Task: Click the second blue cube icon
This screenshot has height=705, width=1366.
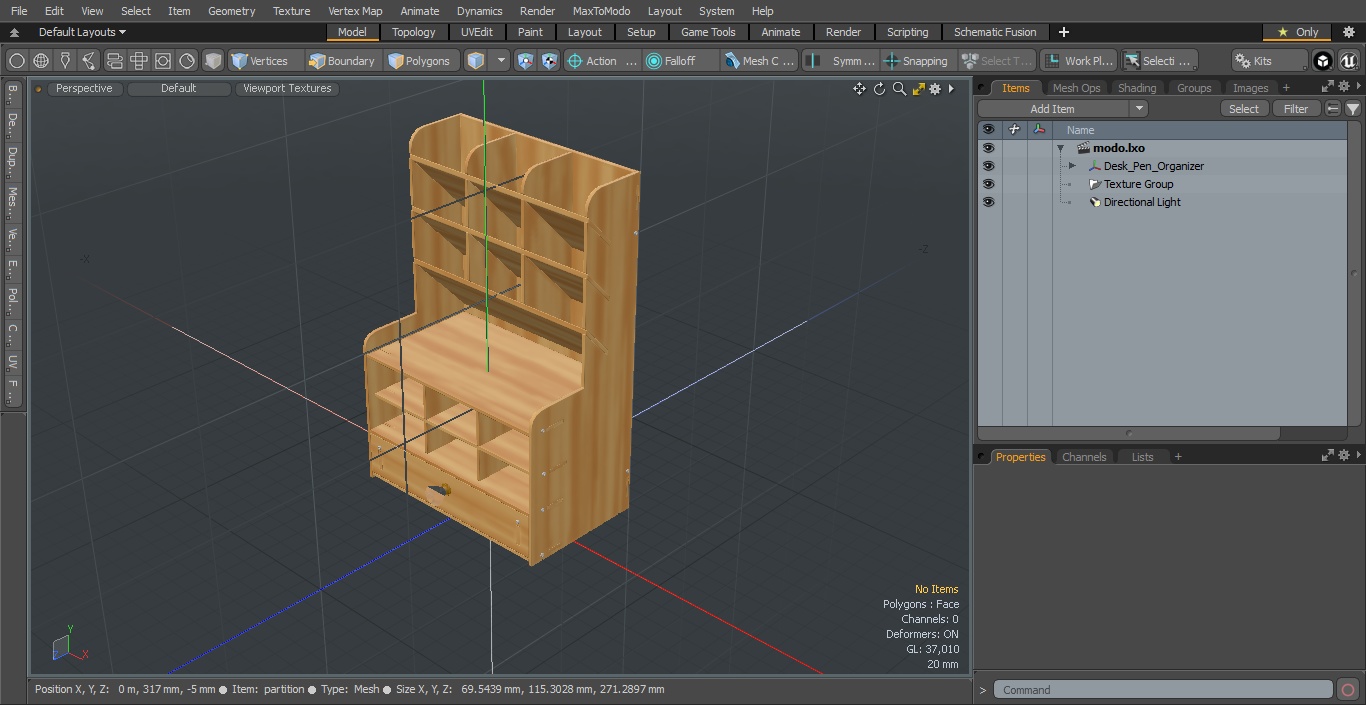Action: pyautogui.click(x=550, y=61)
